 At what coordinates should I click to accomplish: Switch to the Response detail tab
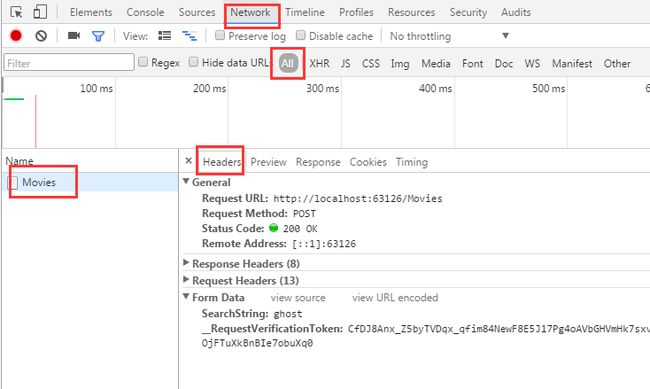click(x=318, y=162)
